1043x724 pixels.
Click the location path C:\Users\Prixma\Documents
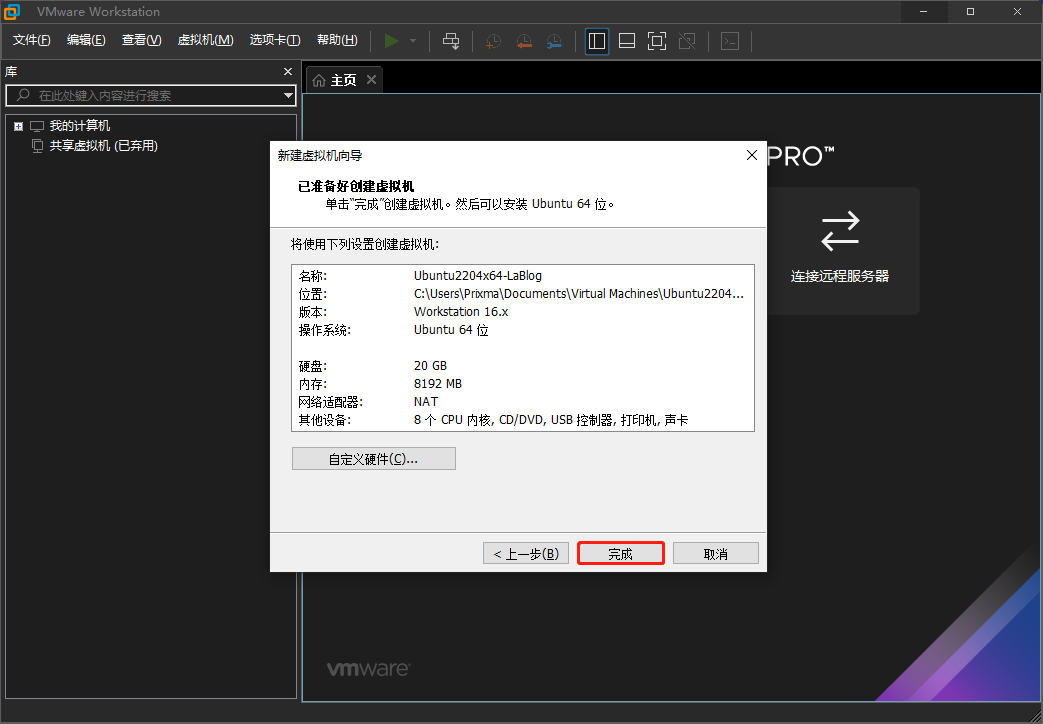point(579,293)
